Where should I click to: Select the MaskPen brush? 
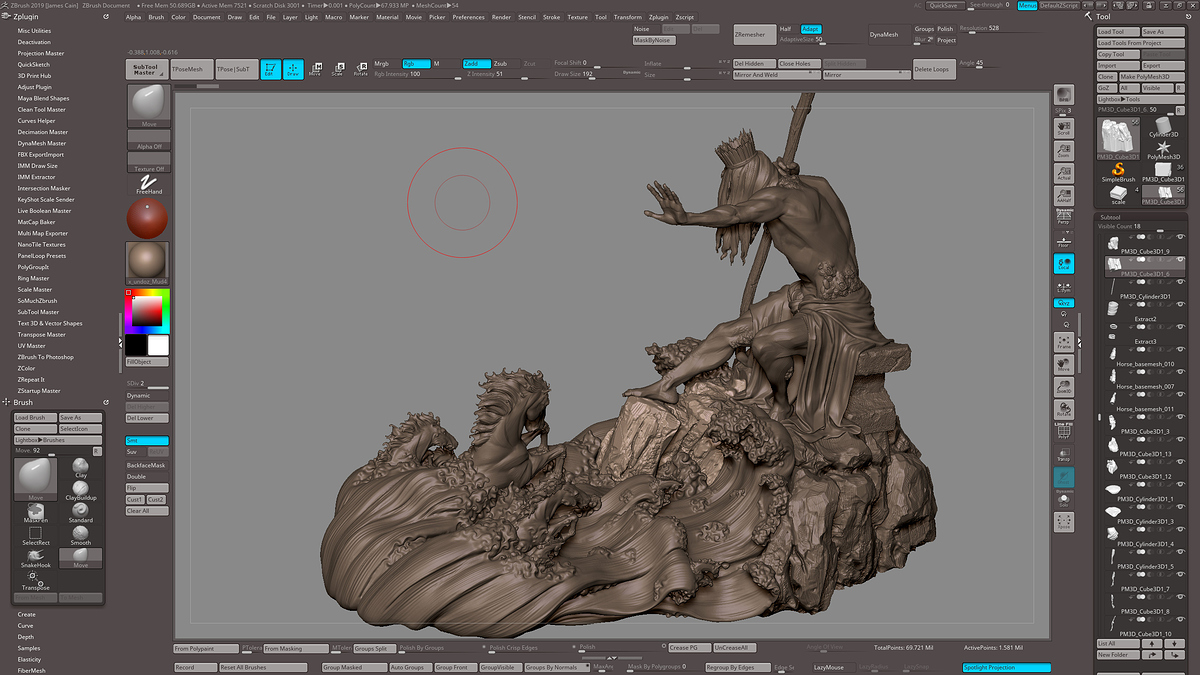[35, 513]
